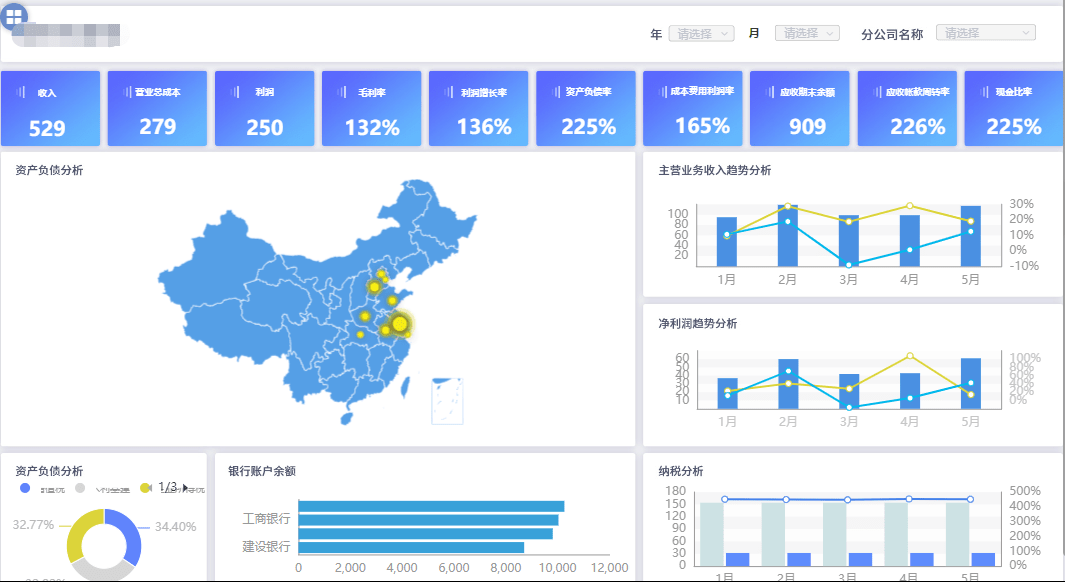Click the bar icon on 收入 card
This screenshot has height=582, width=1065.
click(21, 92)
